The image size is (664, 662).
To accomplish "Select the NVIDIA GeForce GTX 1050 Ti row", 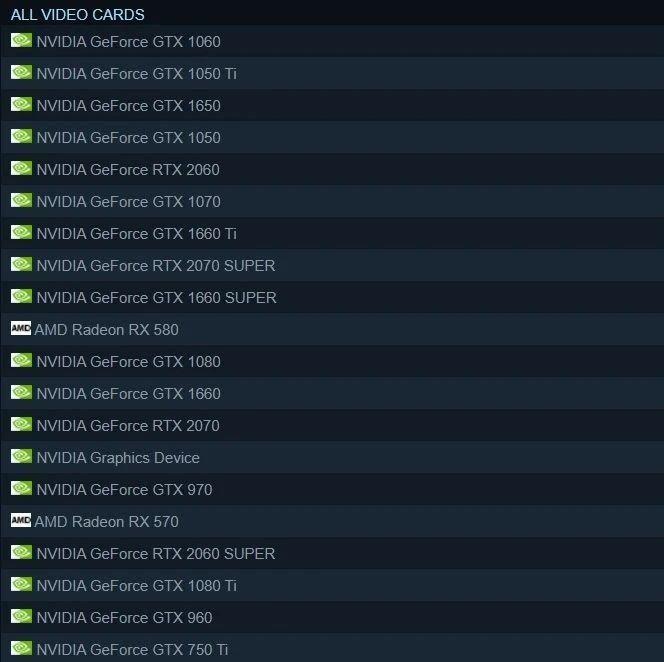I will pyautogui.click(x=332, y=73).
